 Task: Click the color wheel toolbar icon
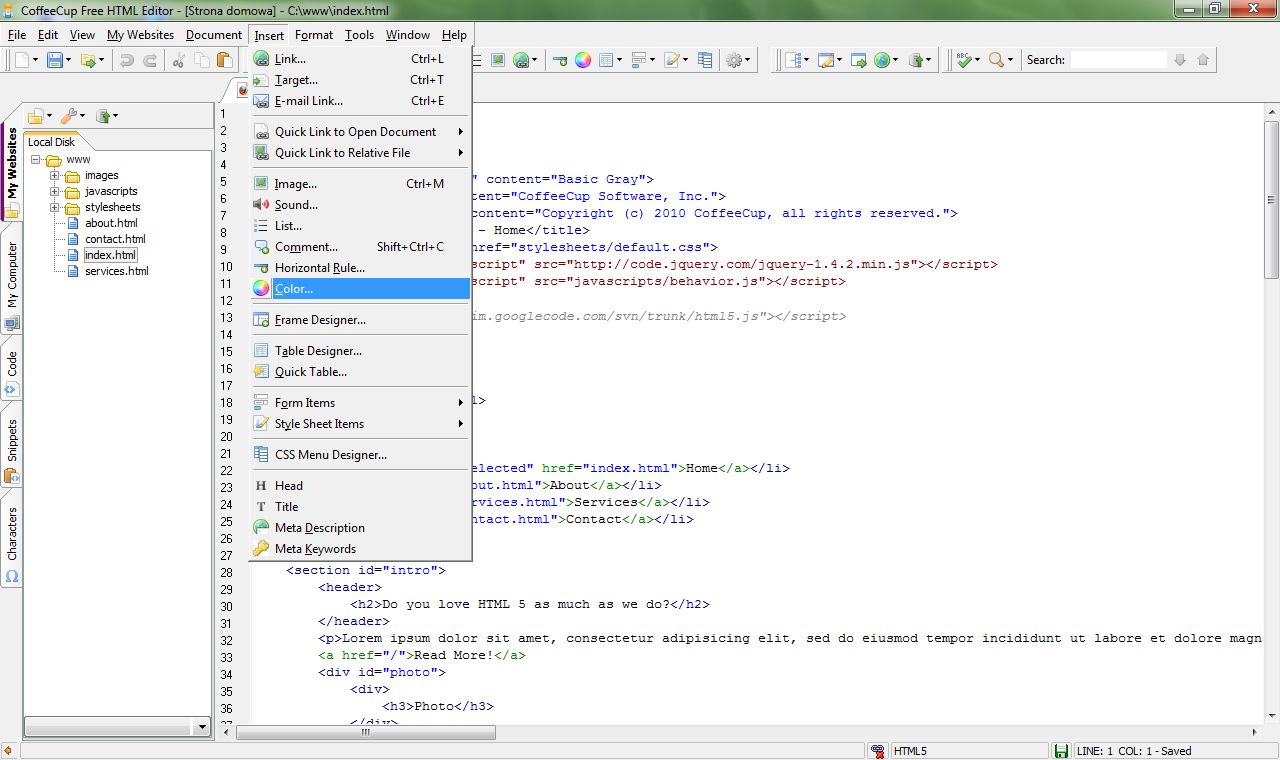point(583,60)
